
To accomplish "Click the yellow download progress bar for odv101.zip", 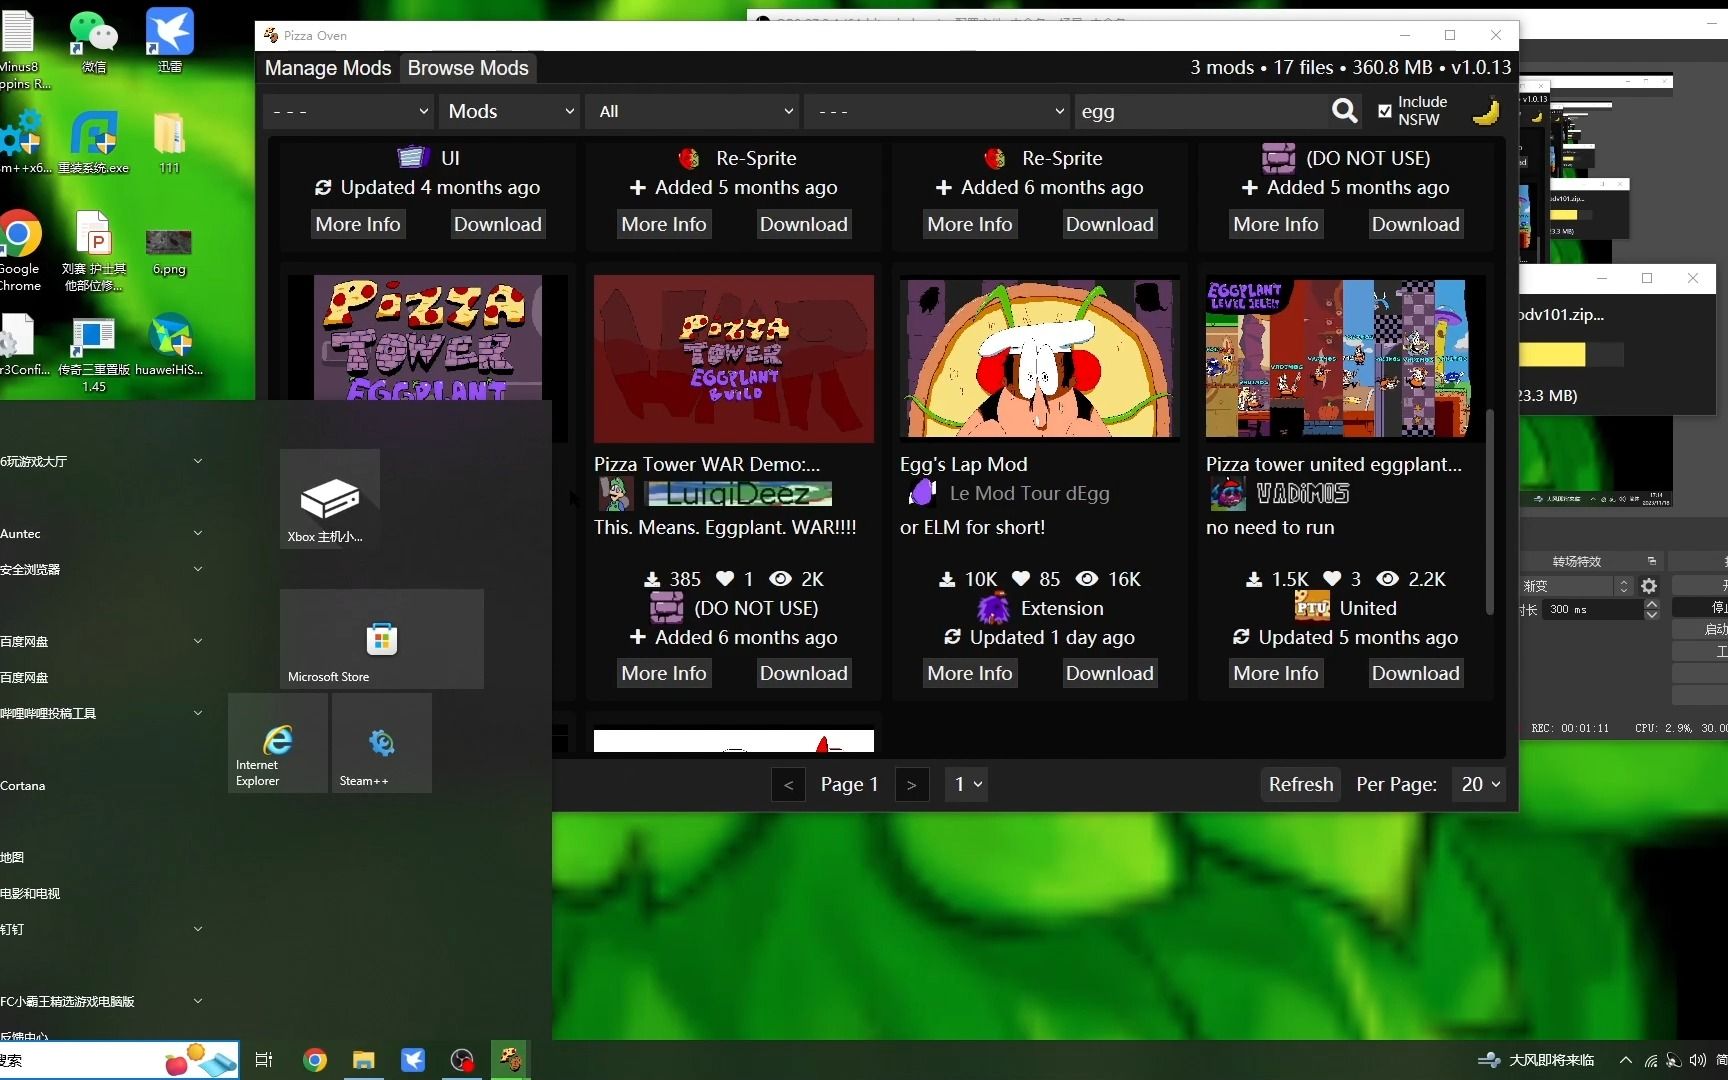I will click(1552, 354).
